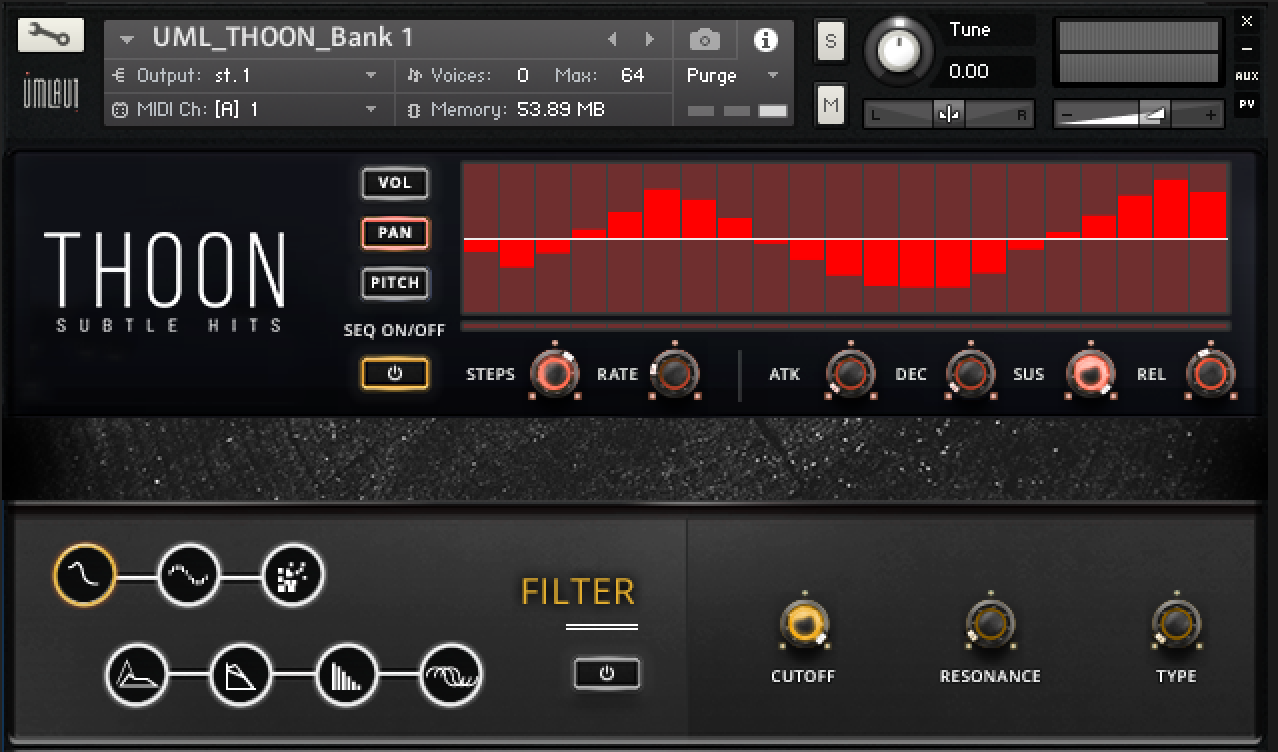This screenshot has width=1278, height=752.
Task: Click the instrument info button
Action: point(766,39)
